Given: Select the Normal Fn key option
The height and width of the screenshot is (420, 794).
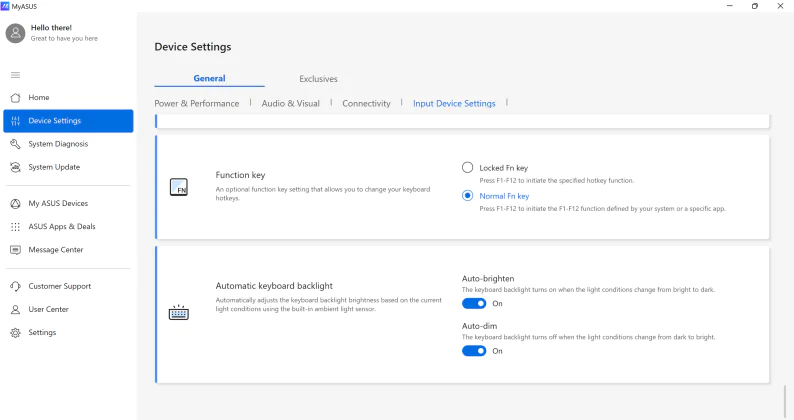Looking at the screenshot, I should pyautogui.click(x=467, y=196).
